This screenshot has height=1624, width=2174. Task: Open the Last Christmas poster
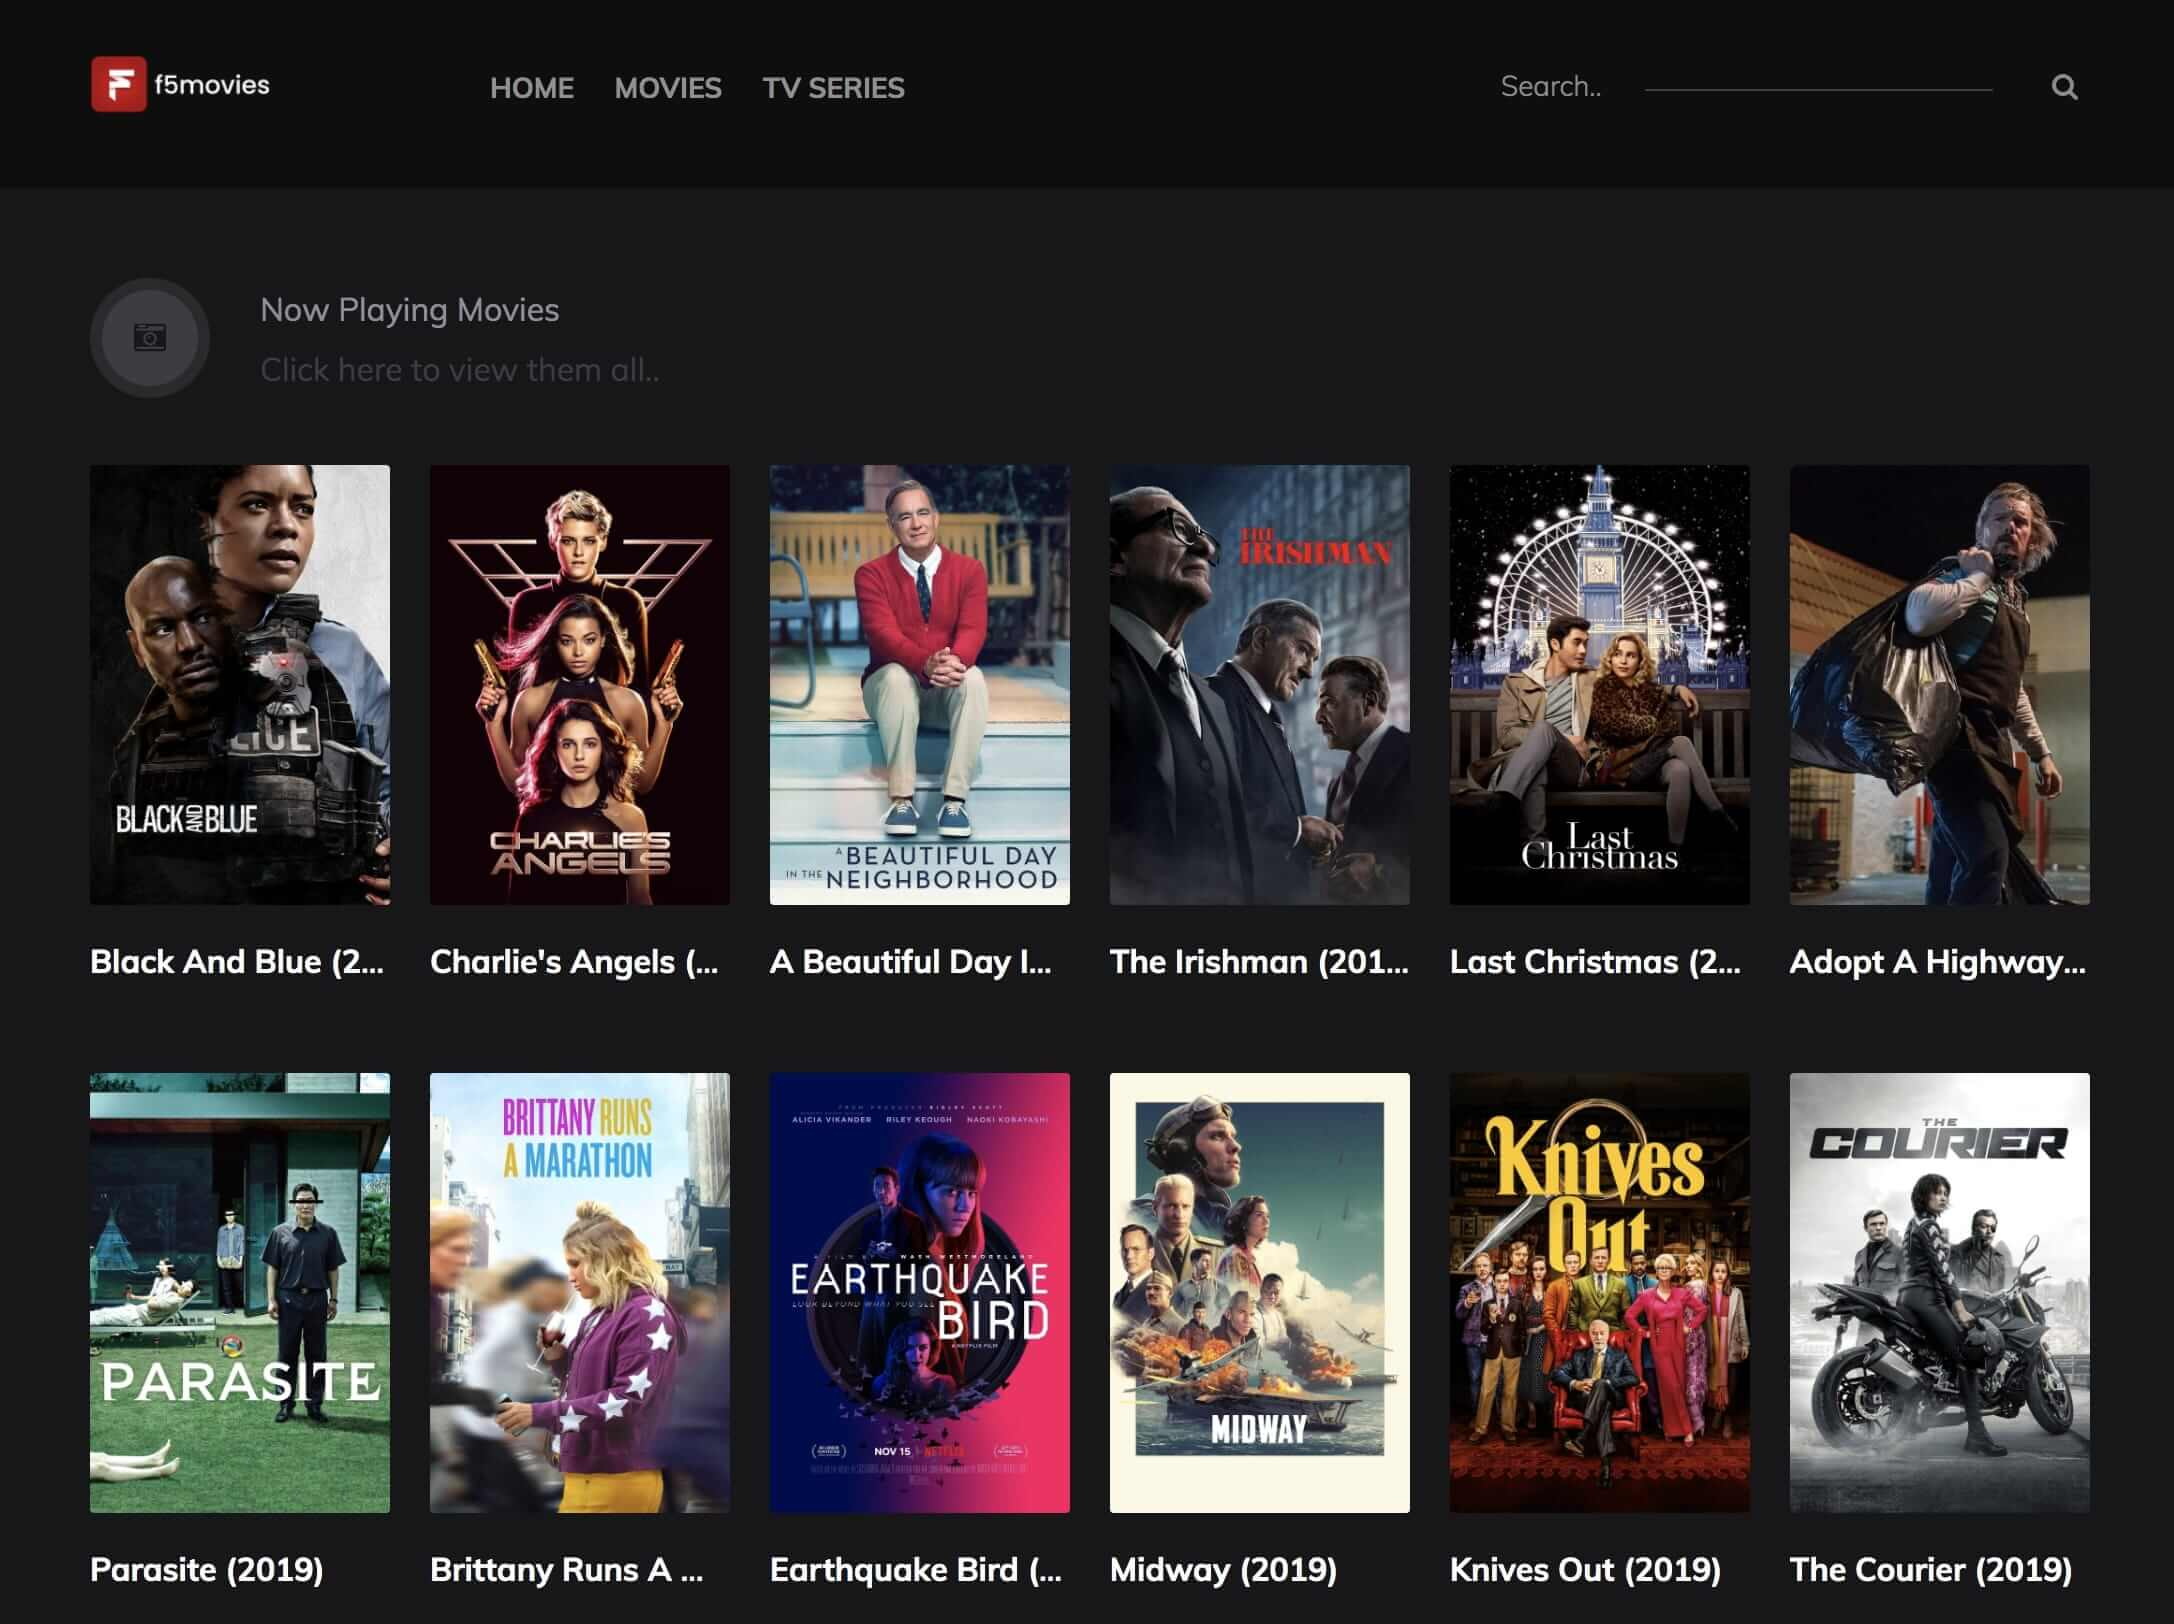pyautogui.click(x=1600, y=684)
